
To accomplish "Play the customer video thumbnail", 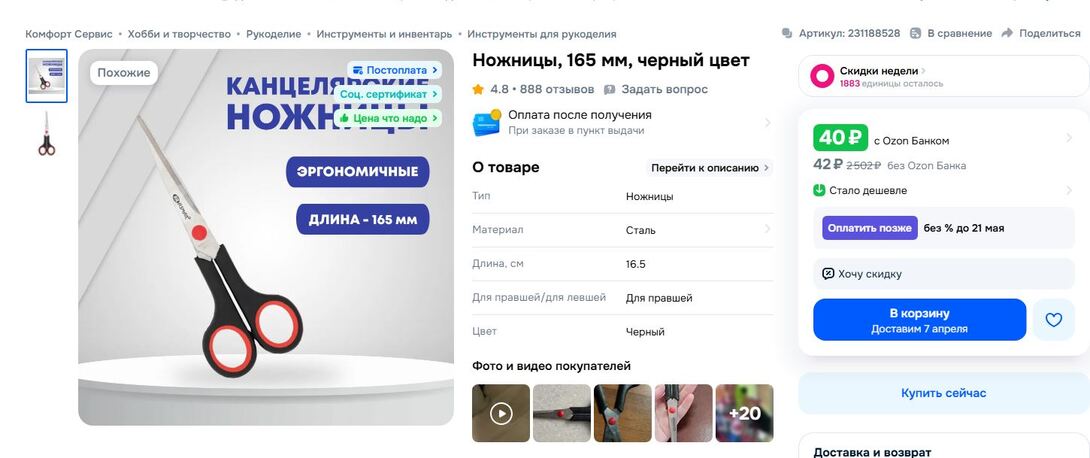I will (x=501, y=414).
